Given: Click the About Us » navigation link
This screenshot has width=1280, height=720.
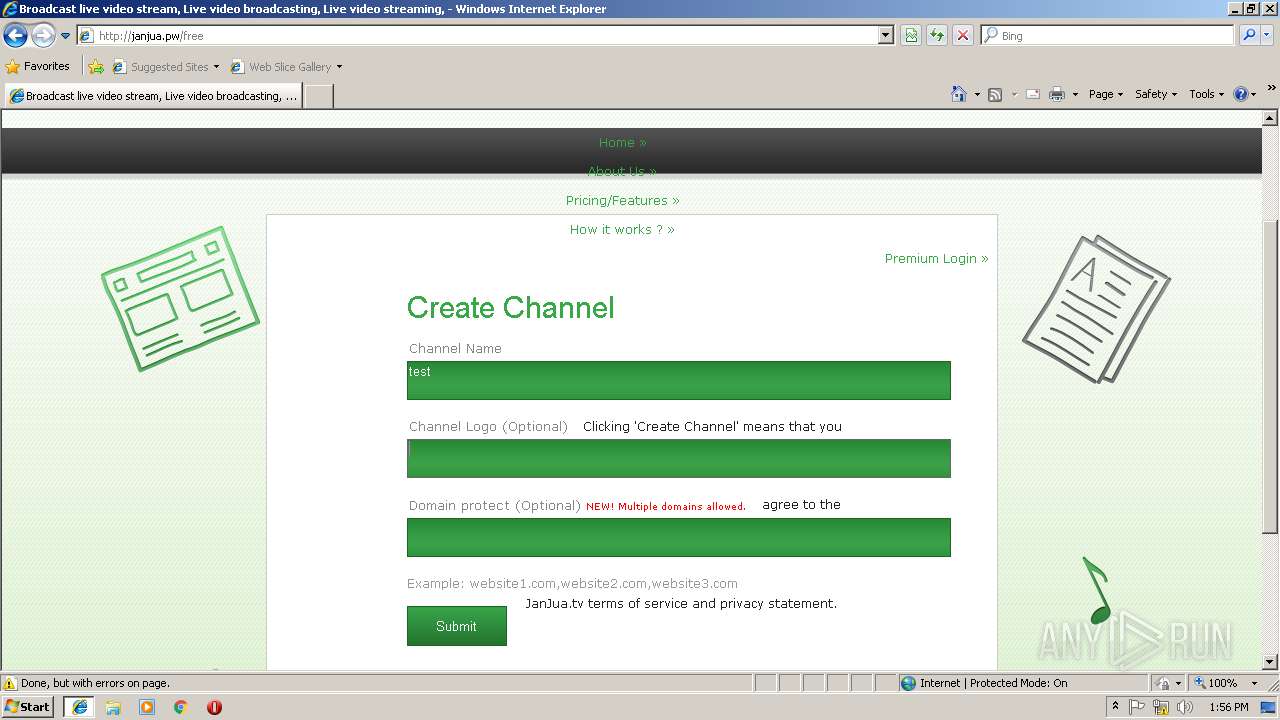Looking at the screenshot, I should [622, 171].
